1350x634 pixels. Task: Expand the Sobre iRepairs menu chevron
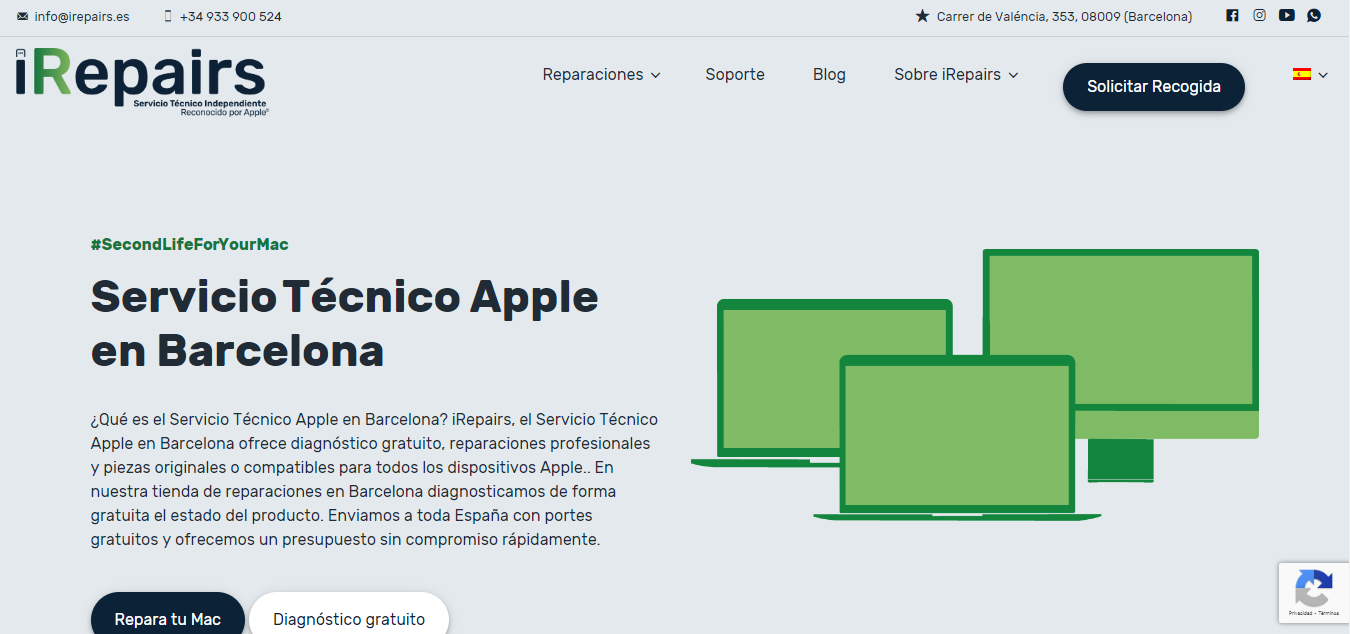(x=1013, y=75)
